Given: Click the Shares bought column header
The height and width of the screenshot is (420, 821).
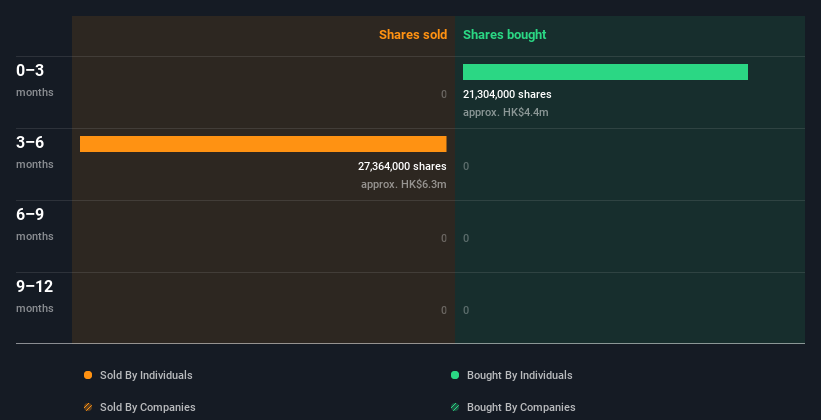Looking at the screenshot, I should coord(505,35).
